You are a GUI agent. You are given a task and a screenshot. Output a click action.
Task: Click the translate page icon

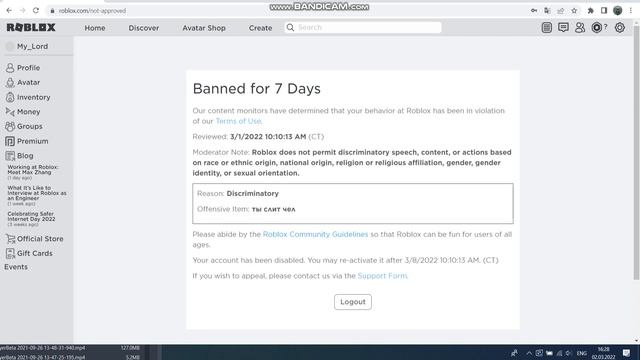[x=547, y=11]
